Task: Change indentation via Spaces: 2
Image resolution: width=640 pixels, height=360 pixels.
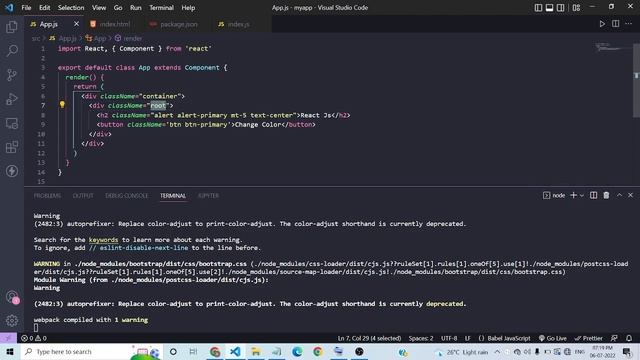Action: [x=421, y=338]
